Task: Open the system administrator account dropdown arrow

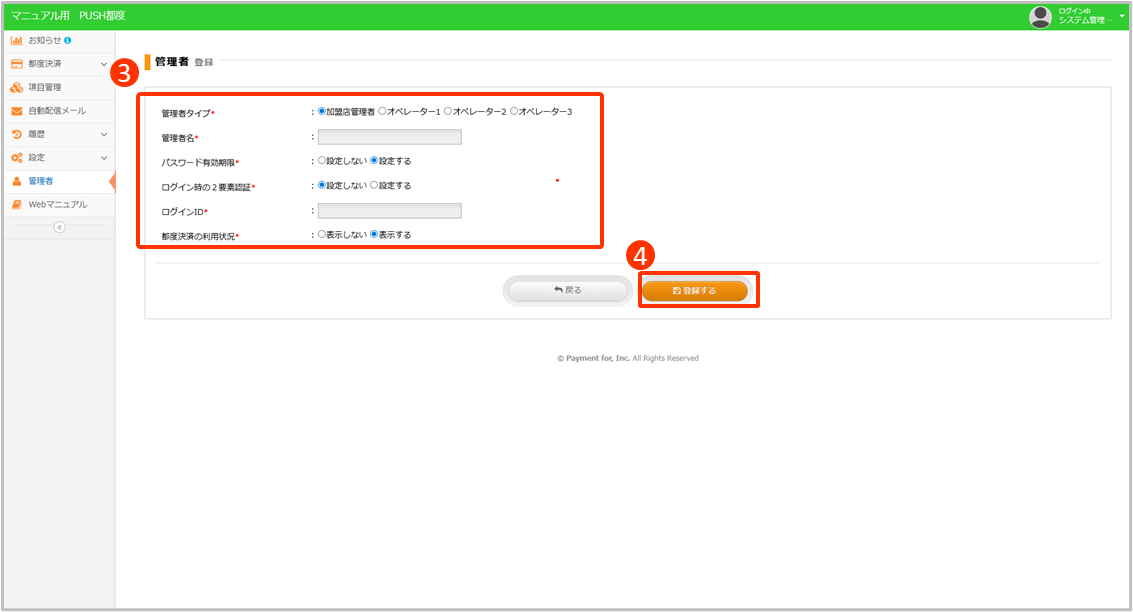Action: (x=1122, y=16)
